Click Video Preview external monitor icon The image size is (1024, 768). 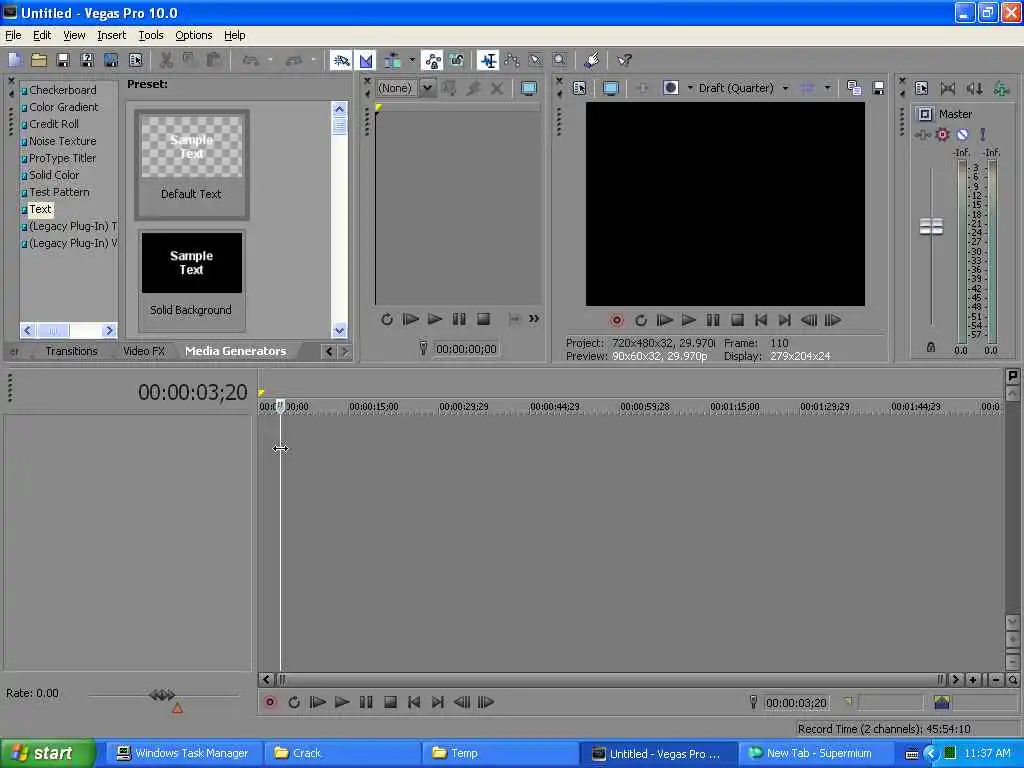click(611, 88)
